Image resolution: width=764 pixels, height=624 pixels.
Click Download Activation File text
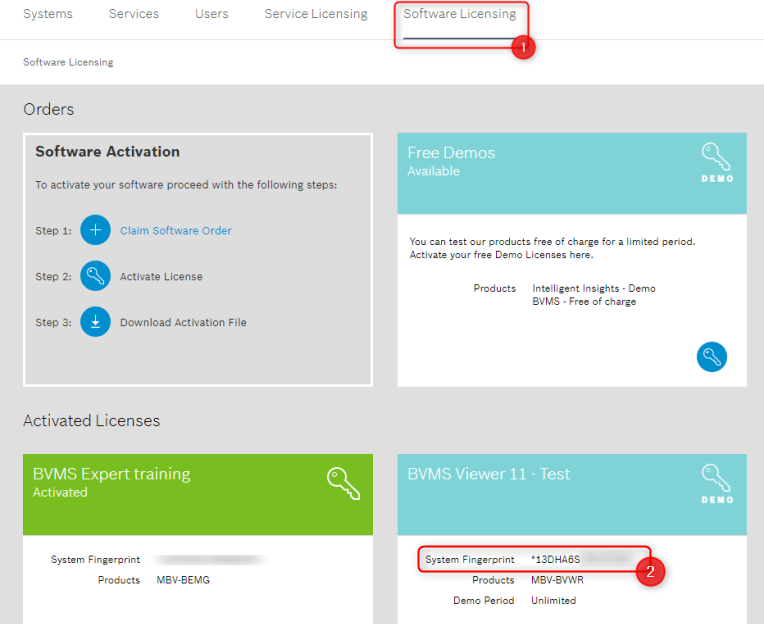pyautogui.click(x=183, y=322)
